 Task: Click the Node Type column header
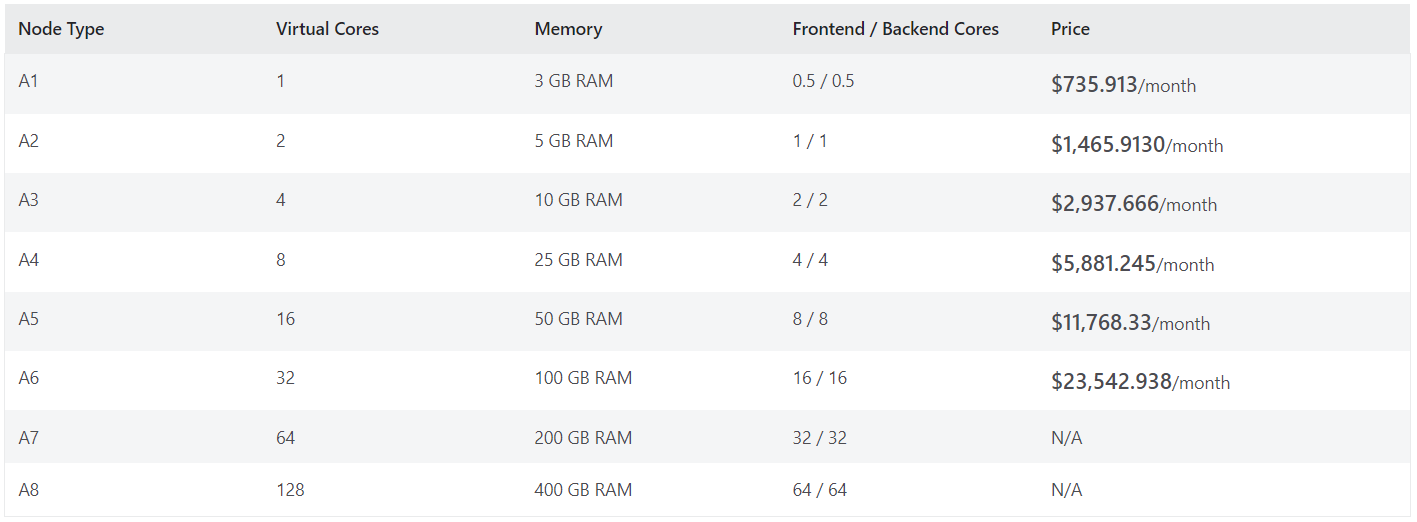[61, 29]
